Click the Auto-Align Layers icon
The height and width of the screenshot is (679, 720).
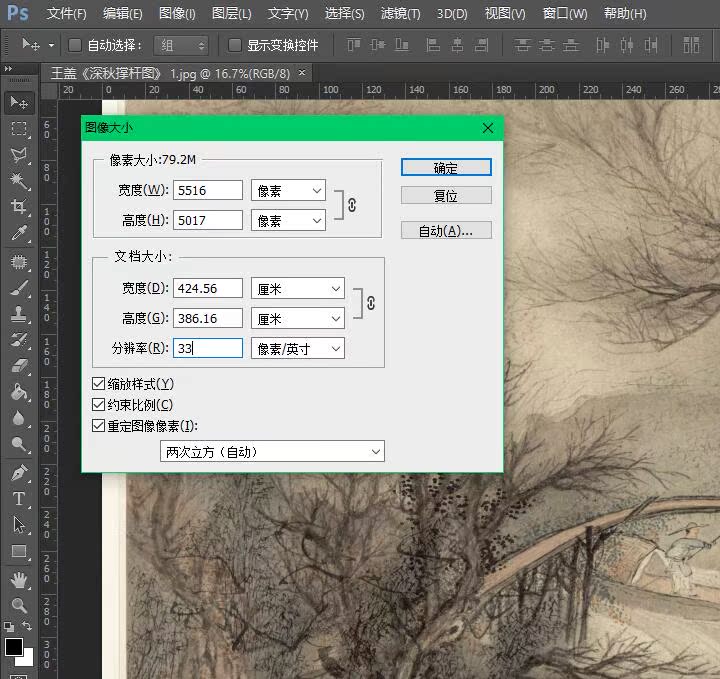point(691,45)
